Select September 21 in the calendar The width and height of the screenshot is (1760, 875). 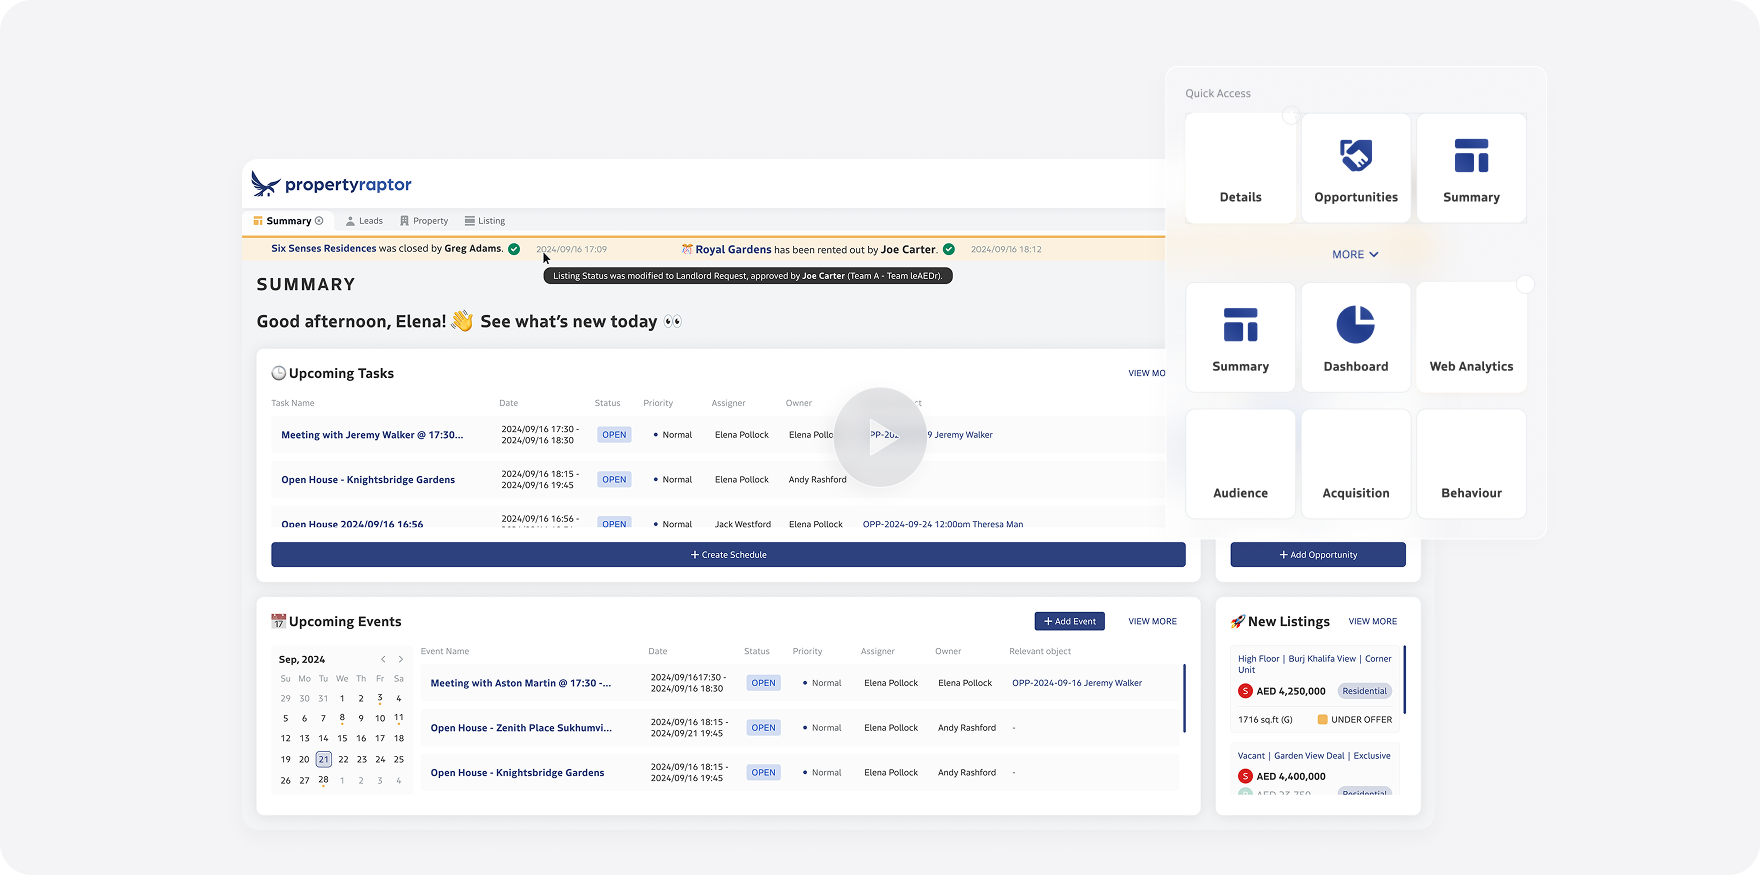(x=323, y=760)
